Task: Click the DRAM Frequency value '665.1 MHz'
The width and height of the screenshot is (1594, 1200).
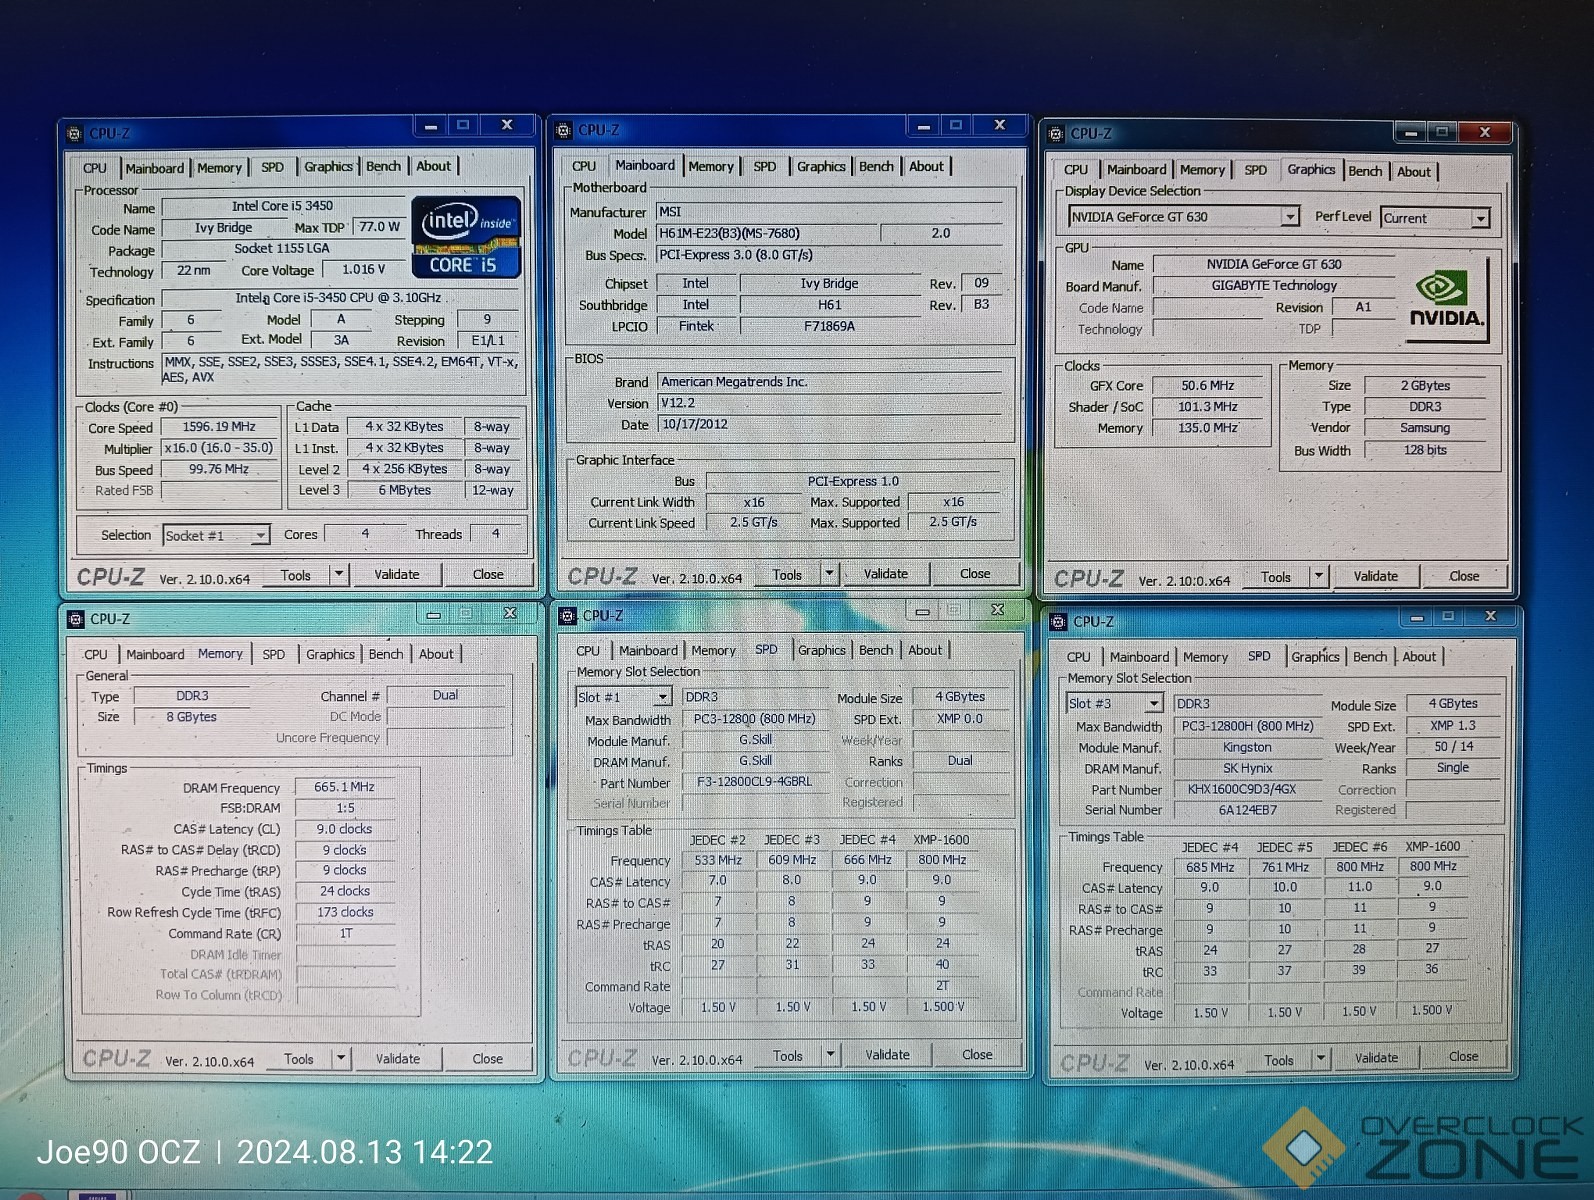Action: (x=344, y=787)
